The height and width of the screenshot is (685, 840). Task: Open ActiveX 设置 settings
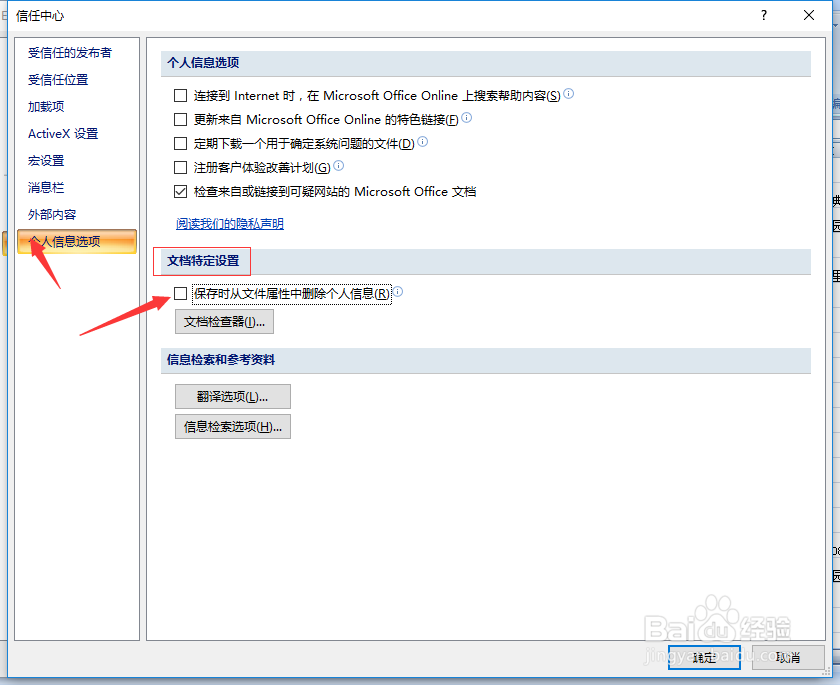(x=63, y=133)
